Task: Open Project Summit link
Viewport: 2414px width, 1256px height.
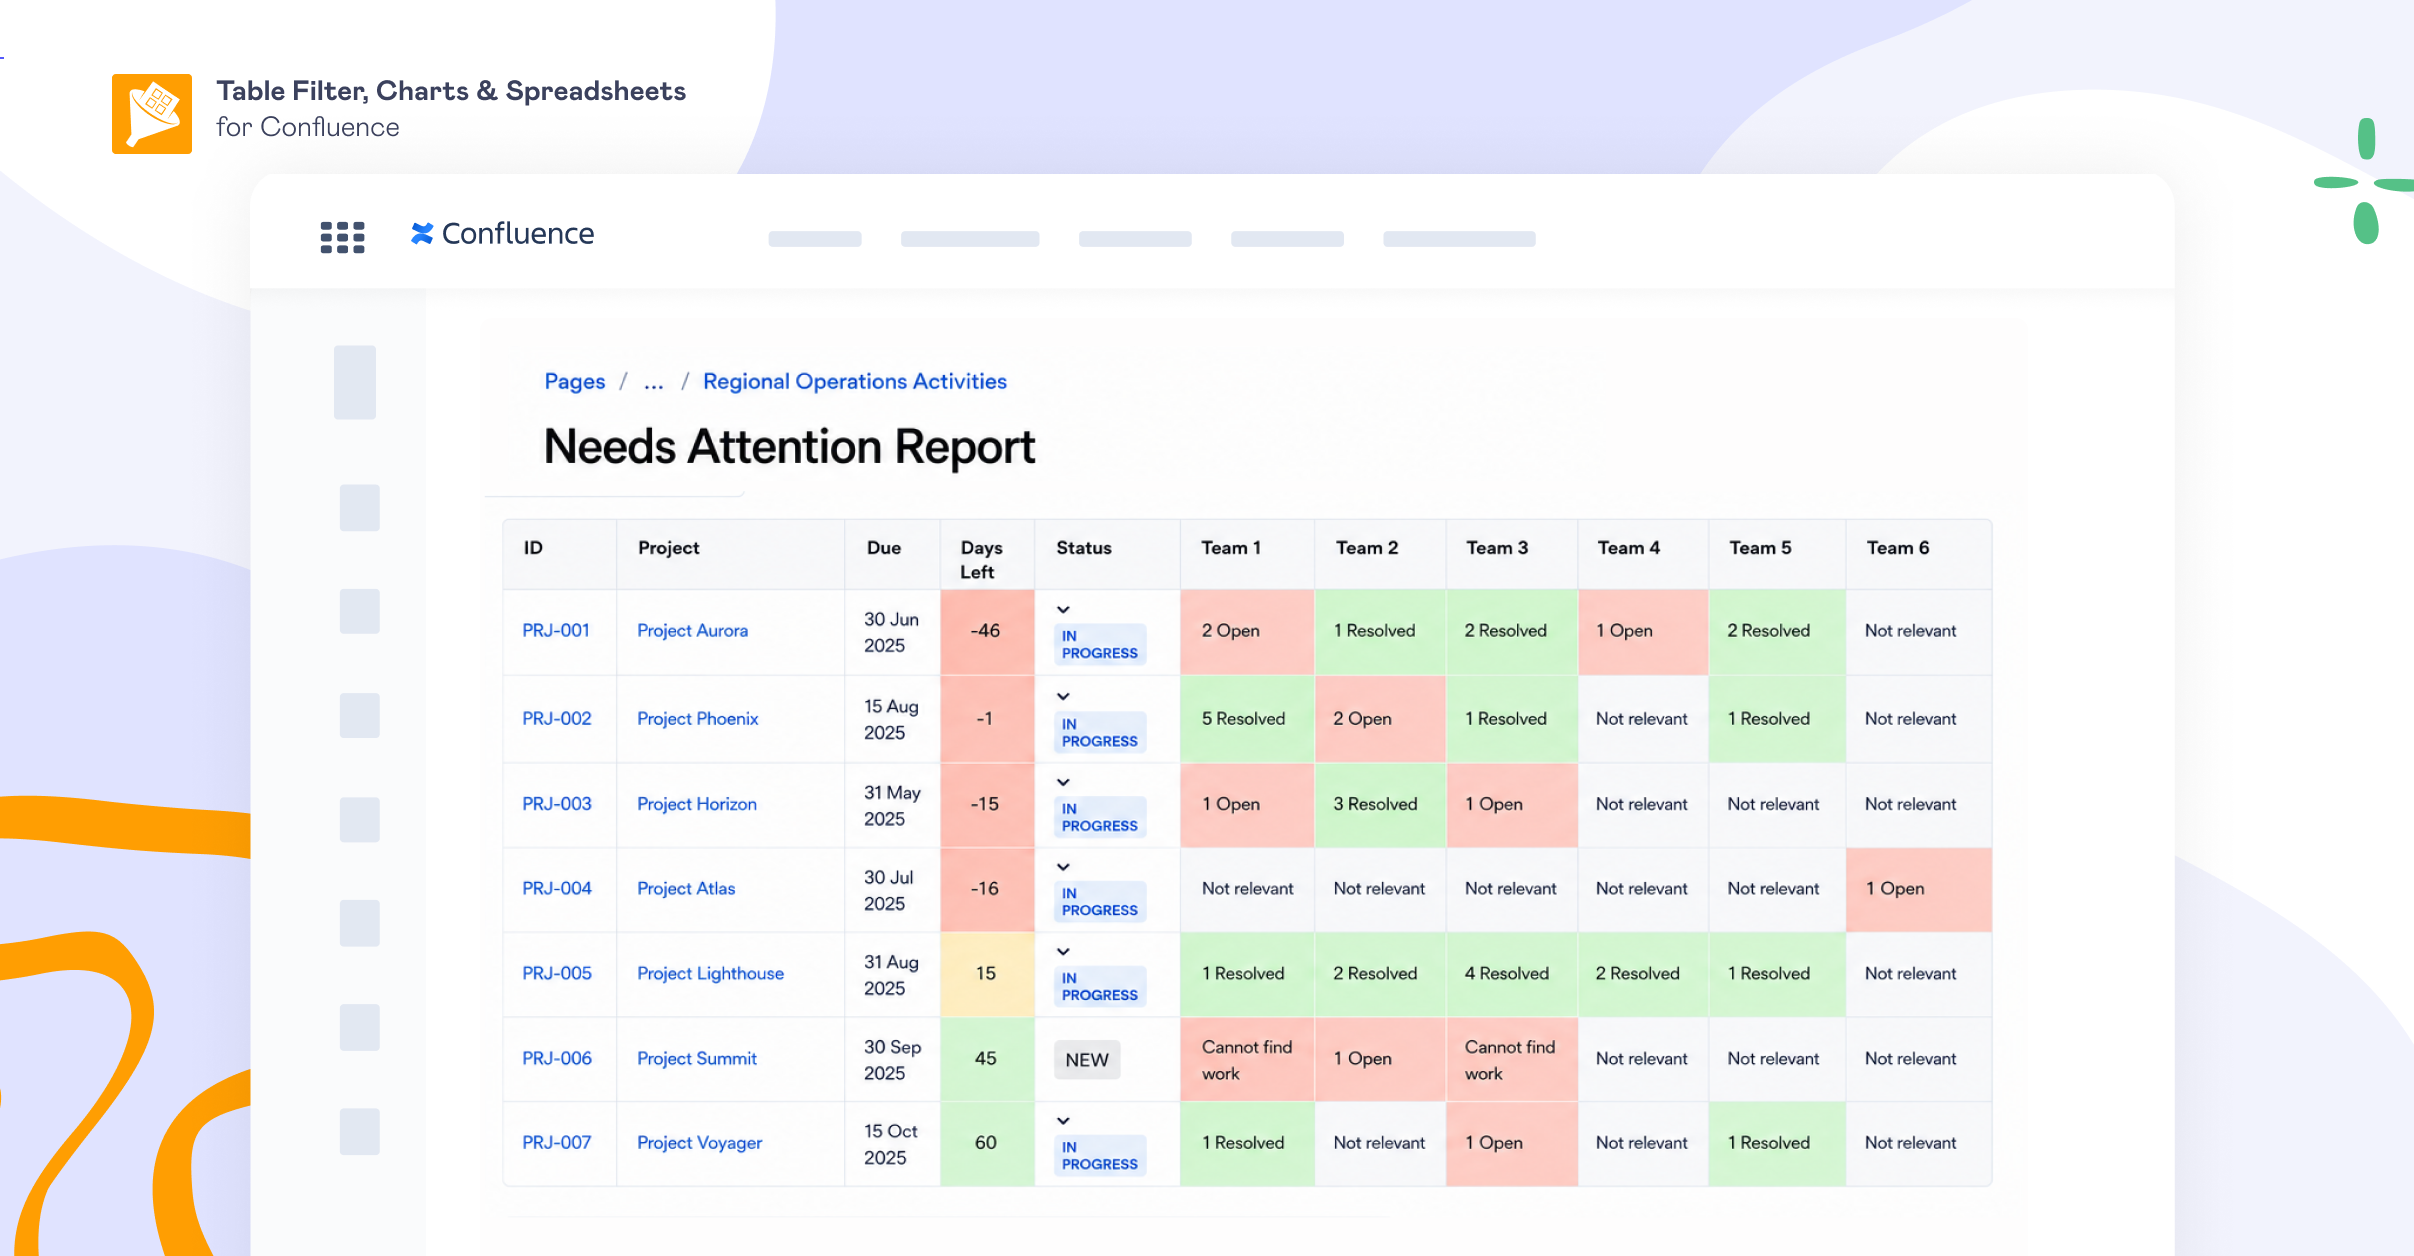Action: 697,1058
